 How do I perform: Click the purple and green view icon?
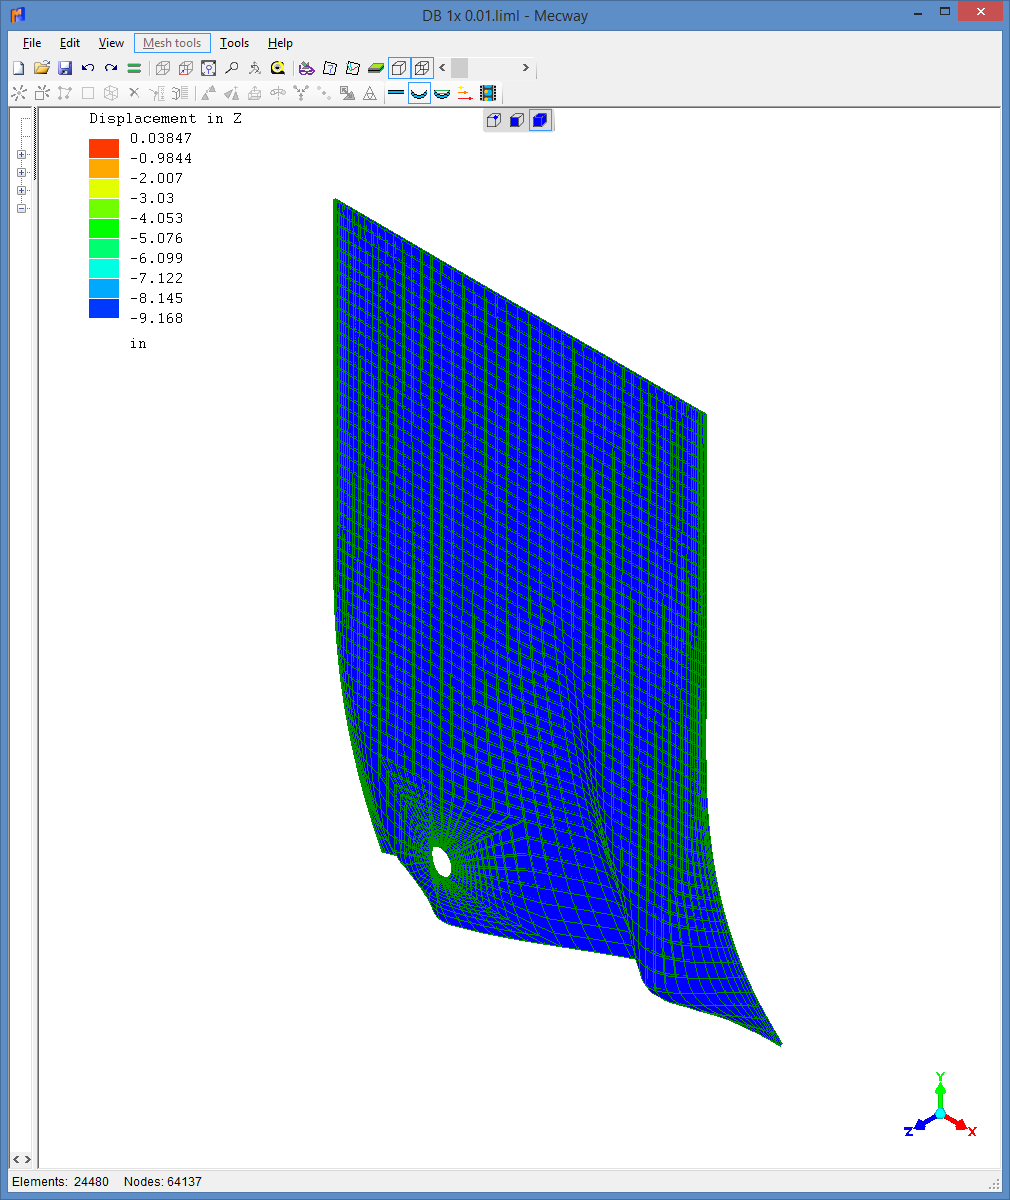307,68
